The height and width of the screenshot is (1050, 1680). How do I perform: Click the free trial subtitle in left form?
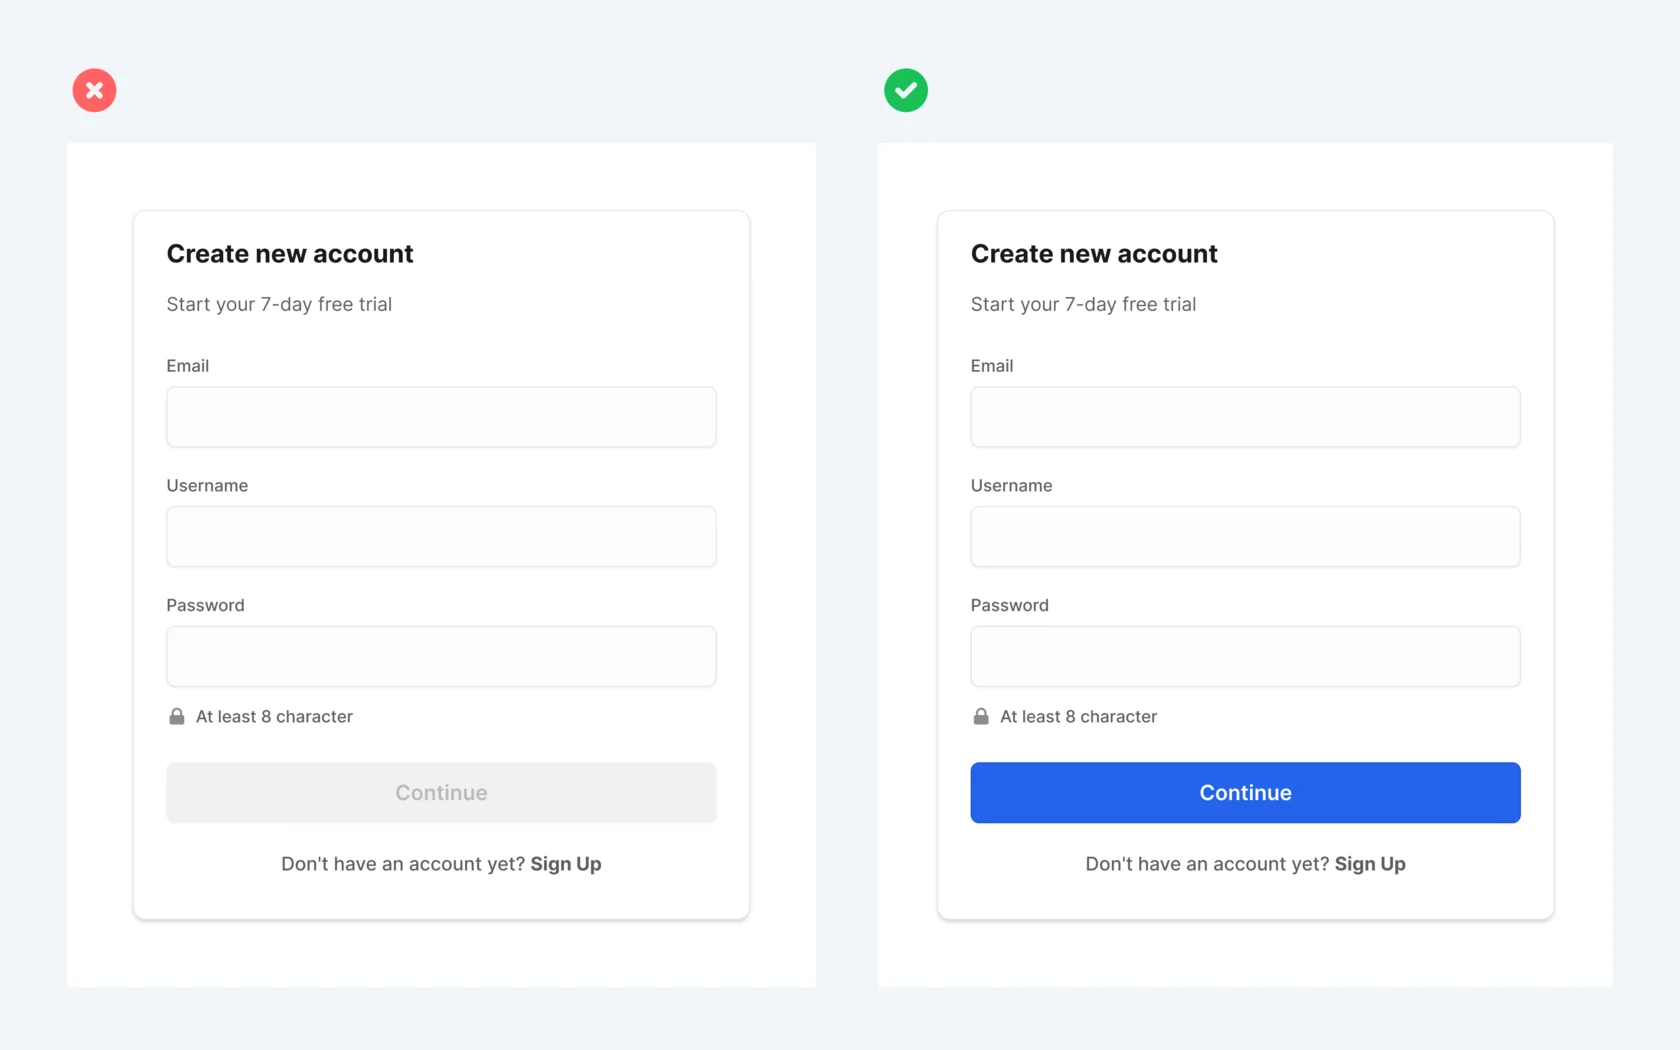click(x=279, y=304)
